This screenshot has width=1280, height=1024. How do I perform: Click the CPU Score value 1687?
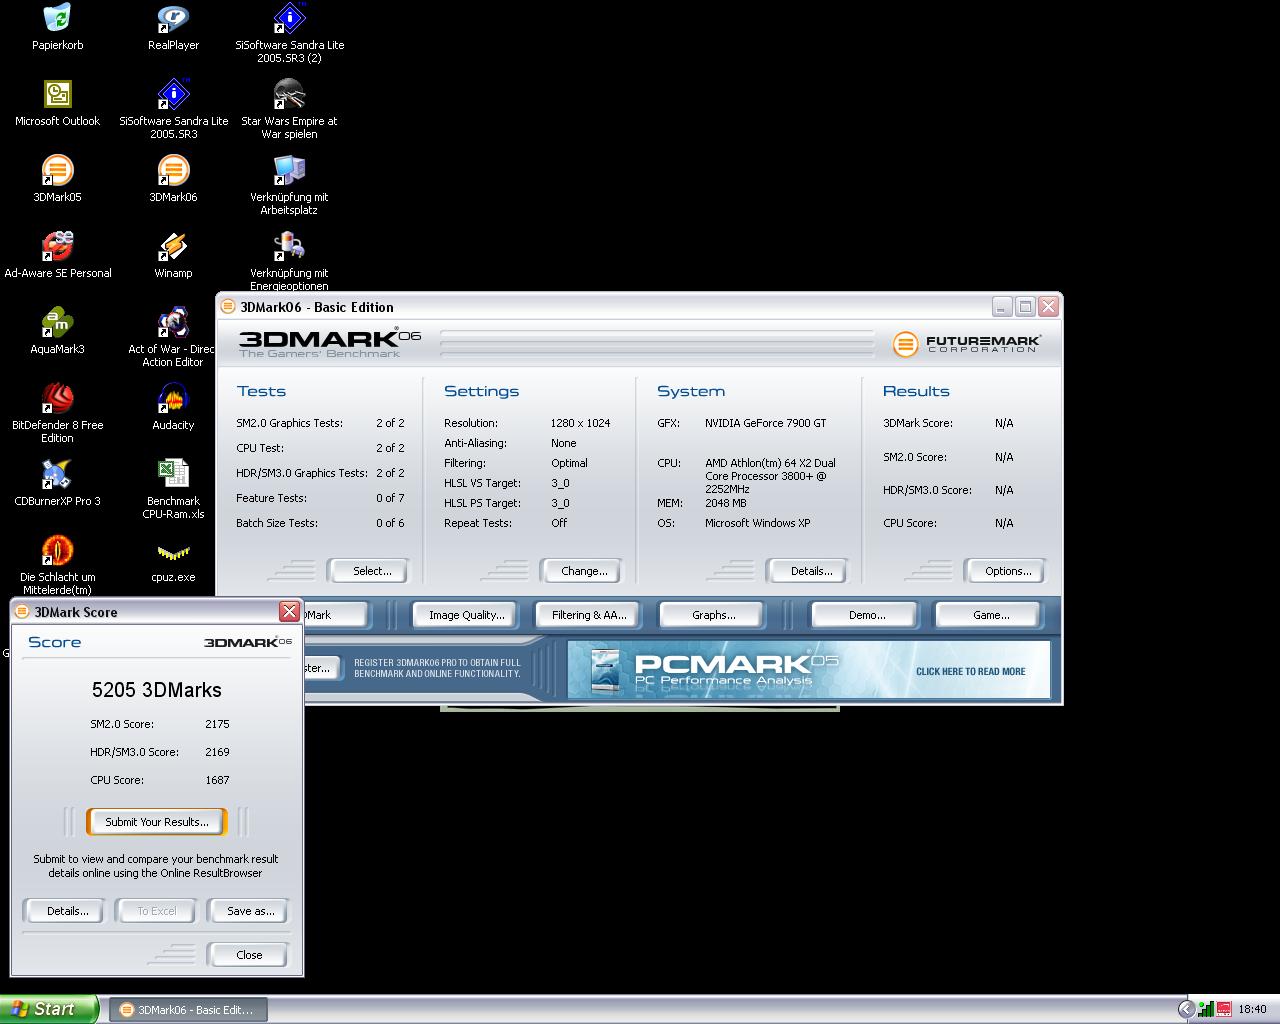(217, 780)
